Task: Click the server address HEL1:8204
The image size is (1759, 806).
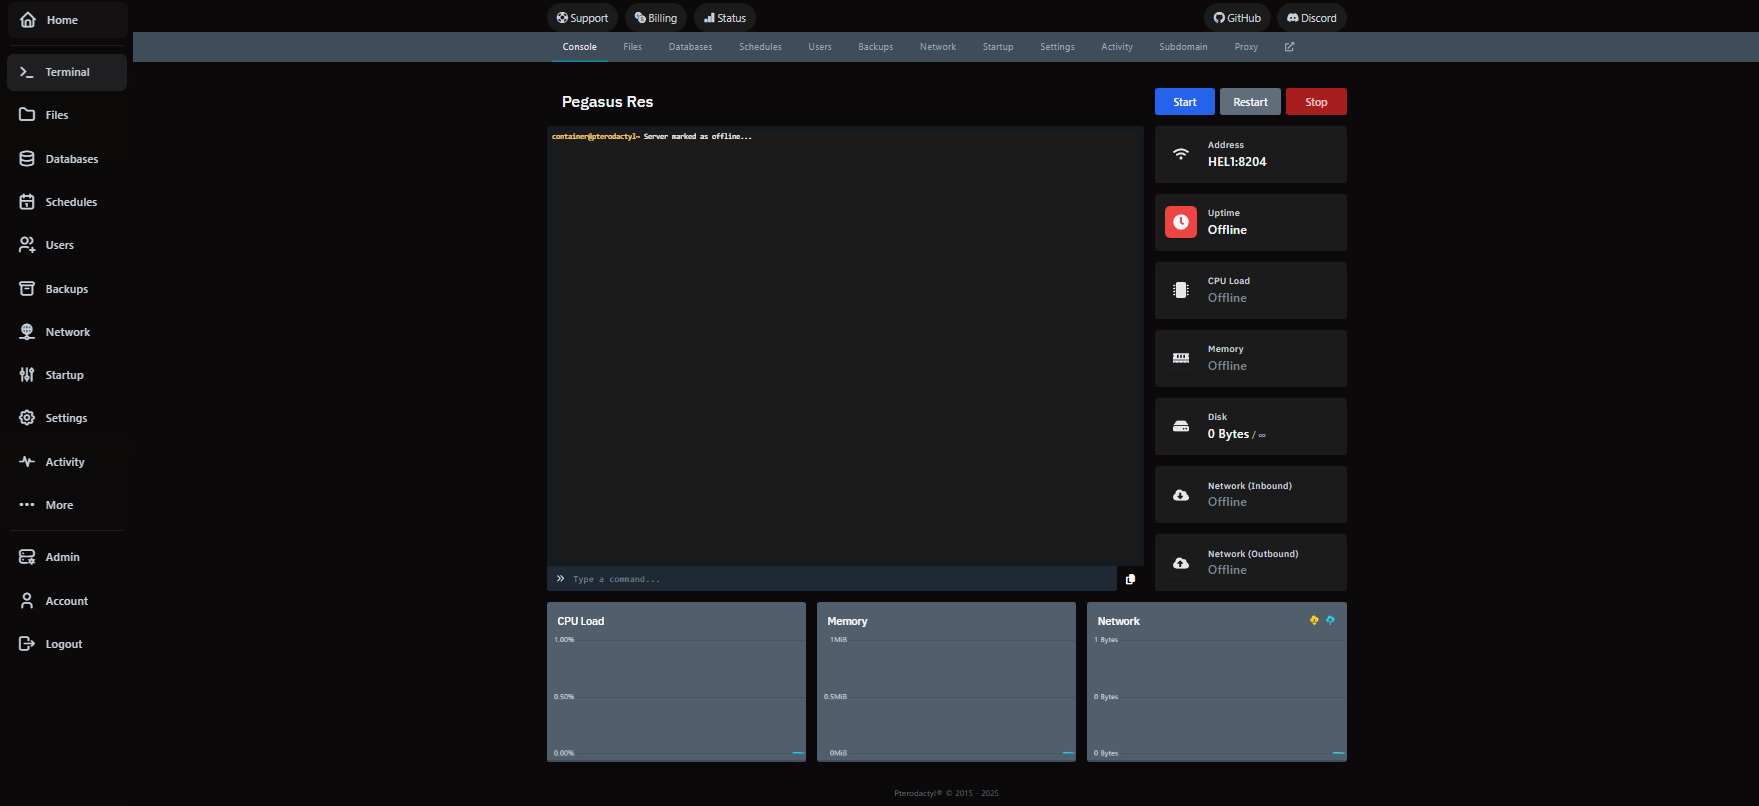Action: pos(1237,162)
